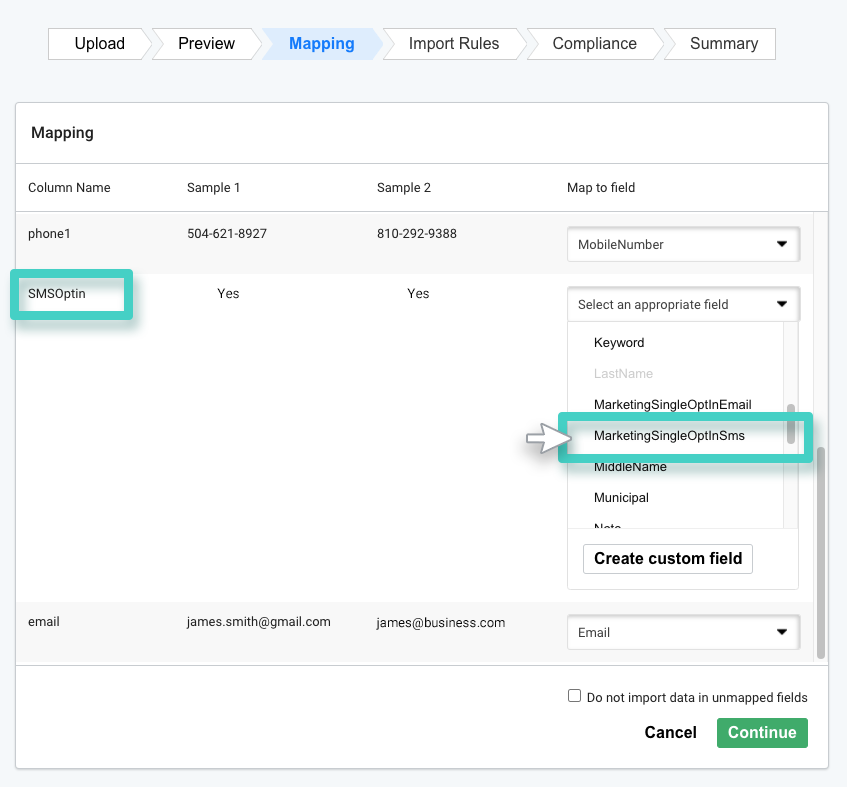Click the dropdown arrow on the Email field
The image size is (847, 787).
point(784,632)
